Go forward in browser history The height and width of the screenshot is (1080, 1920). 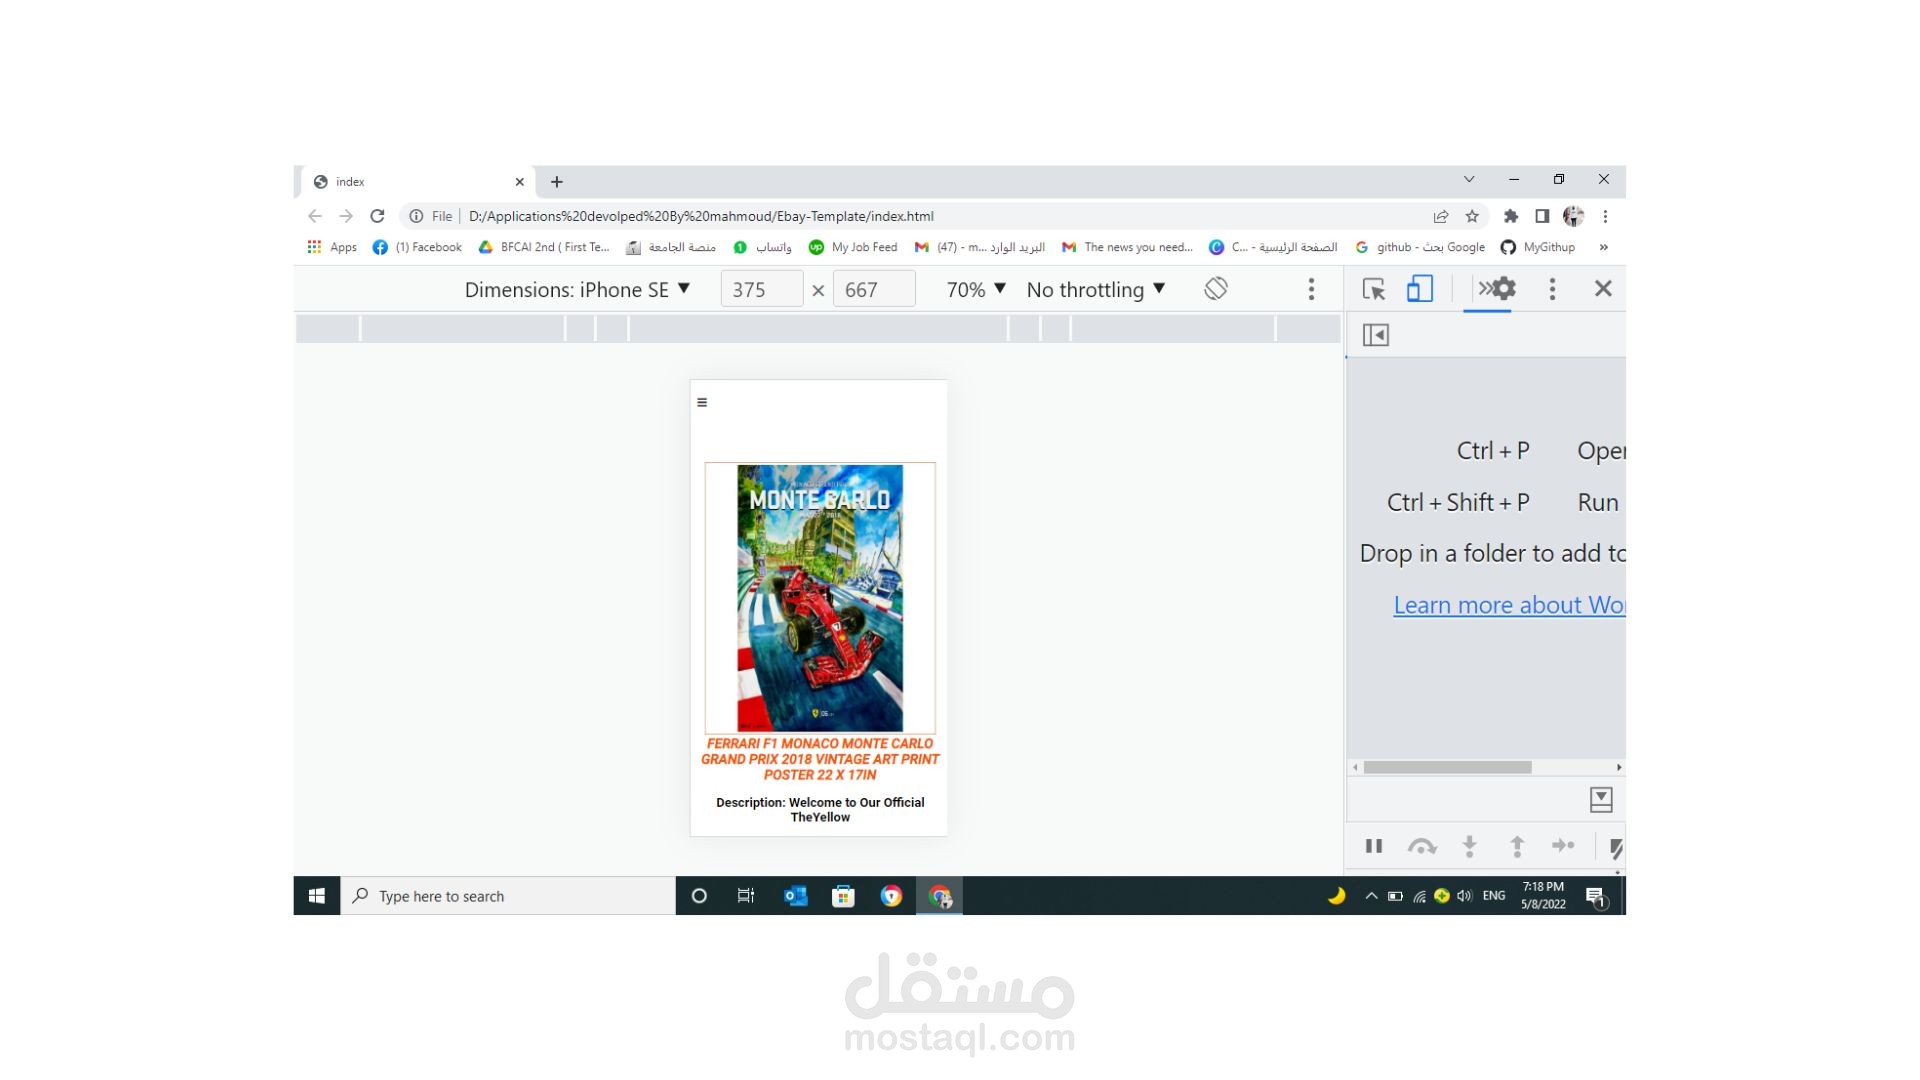pyautogui.click(x=346, y=216)
